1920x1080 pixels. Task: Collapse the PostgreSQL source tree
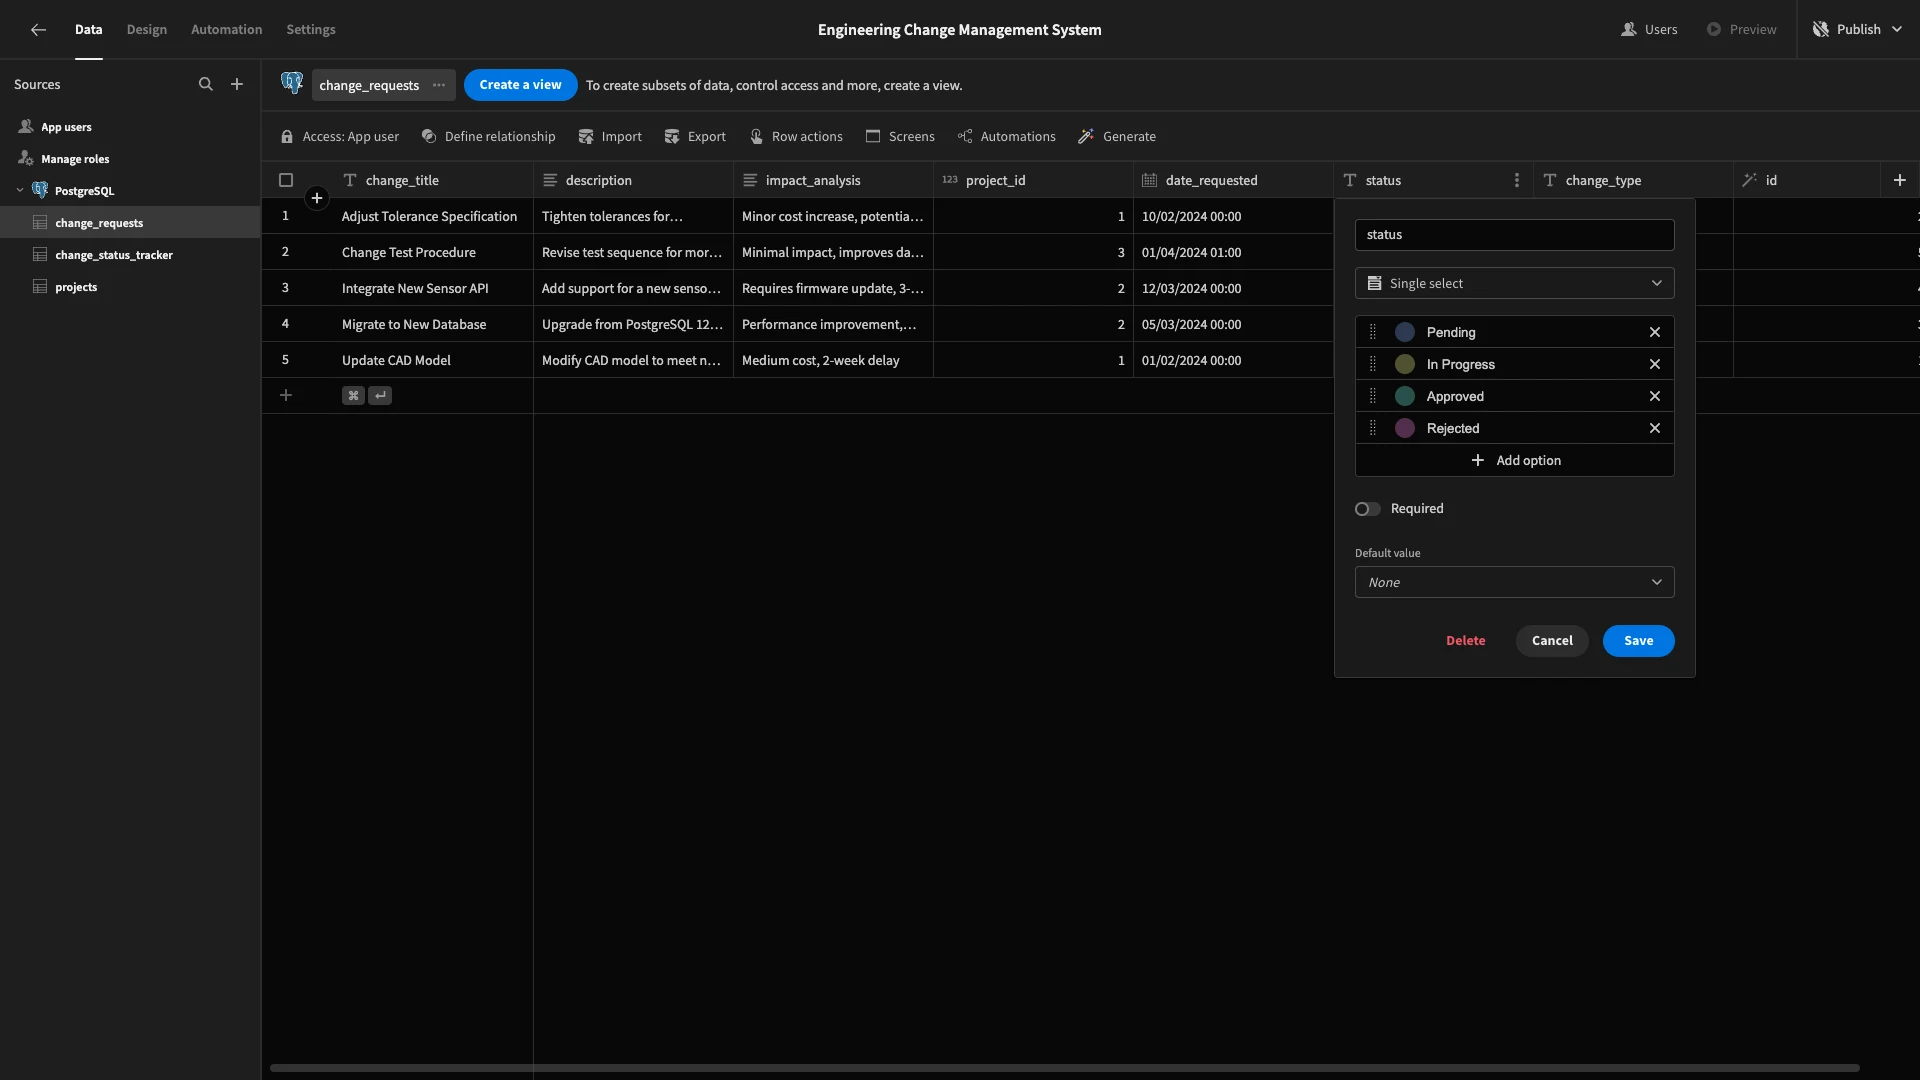20,190
